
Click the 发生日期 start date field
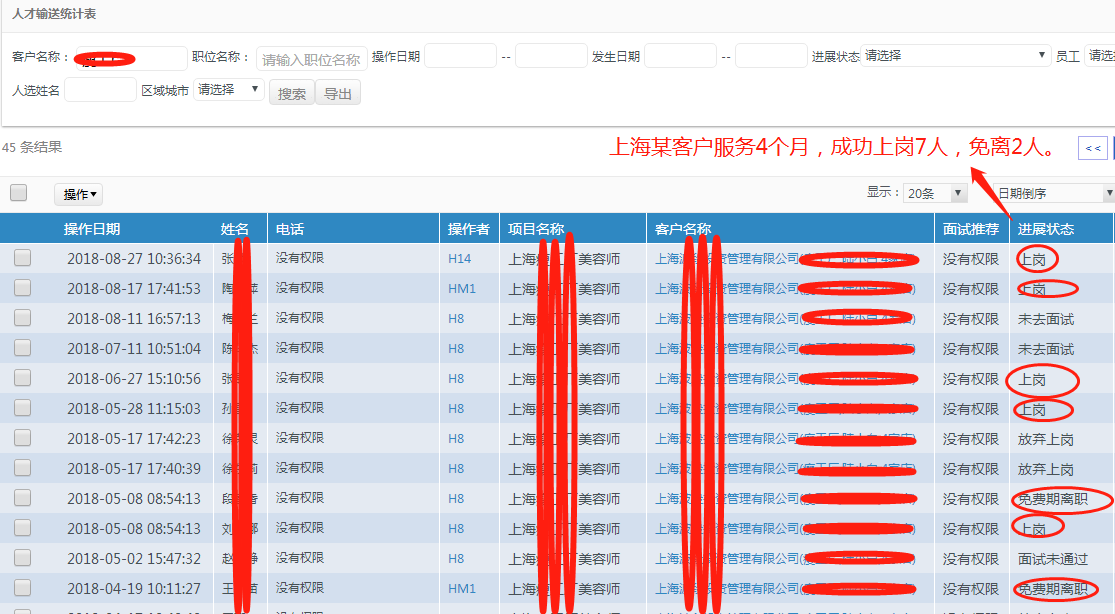[680, 55]
